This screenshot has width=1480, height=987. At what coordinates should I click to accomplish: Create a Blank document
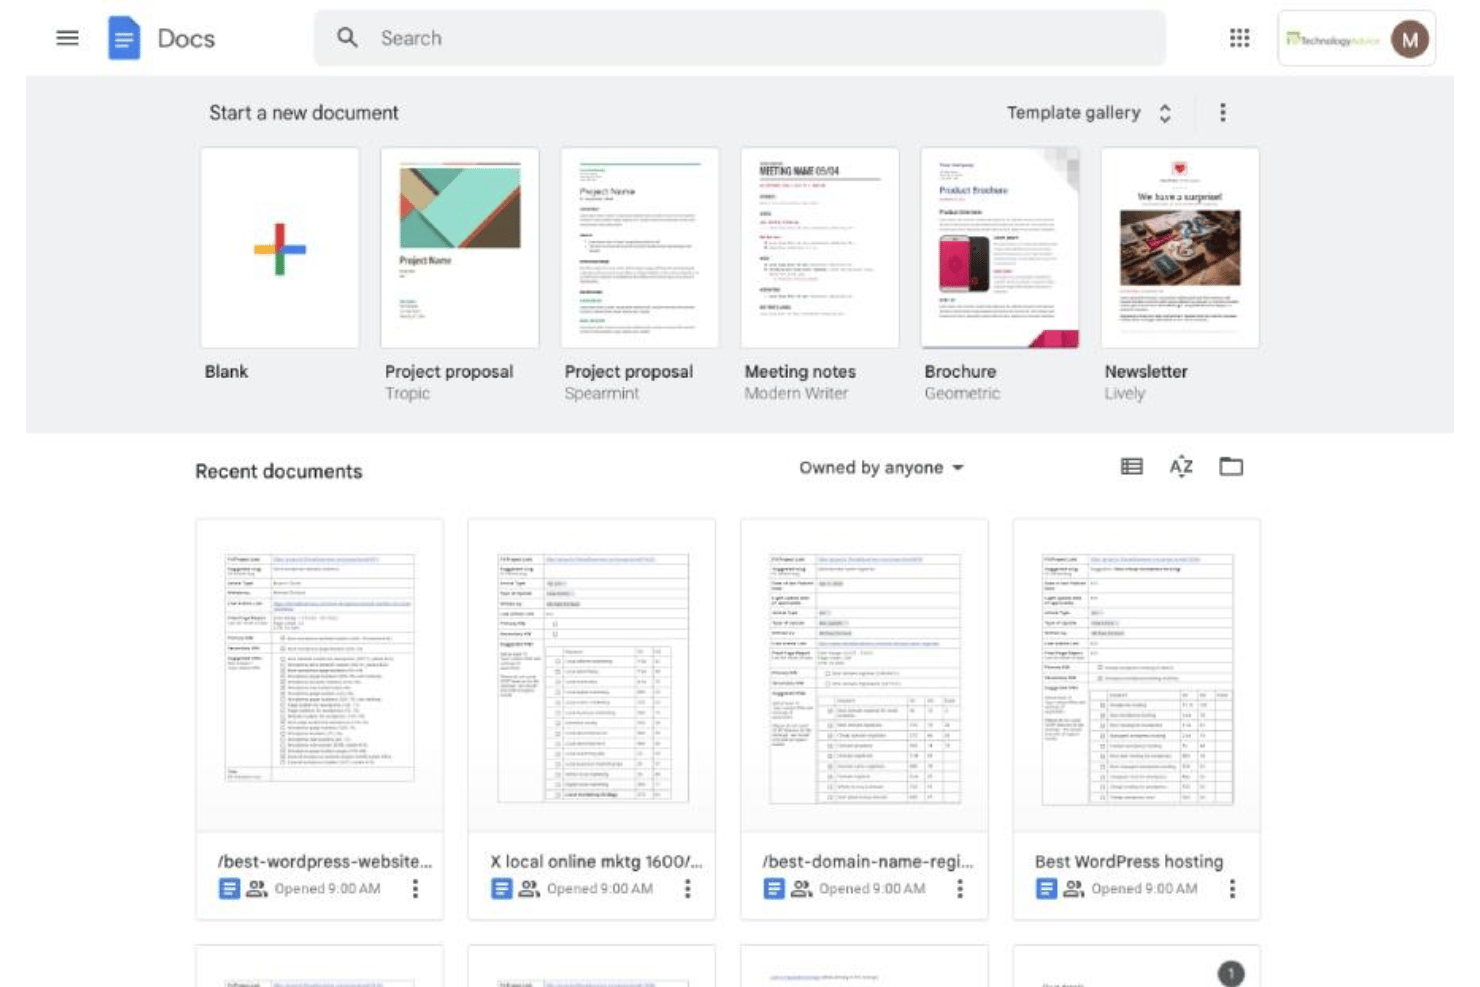click(280, 248)
